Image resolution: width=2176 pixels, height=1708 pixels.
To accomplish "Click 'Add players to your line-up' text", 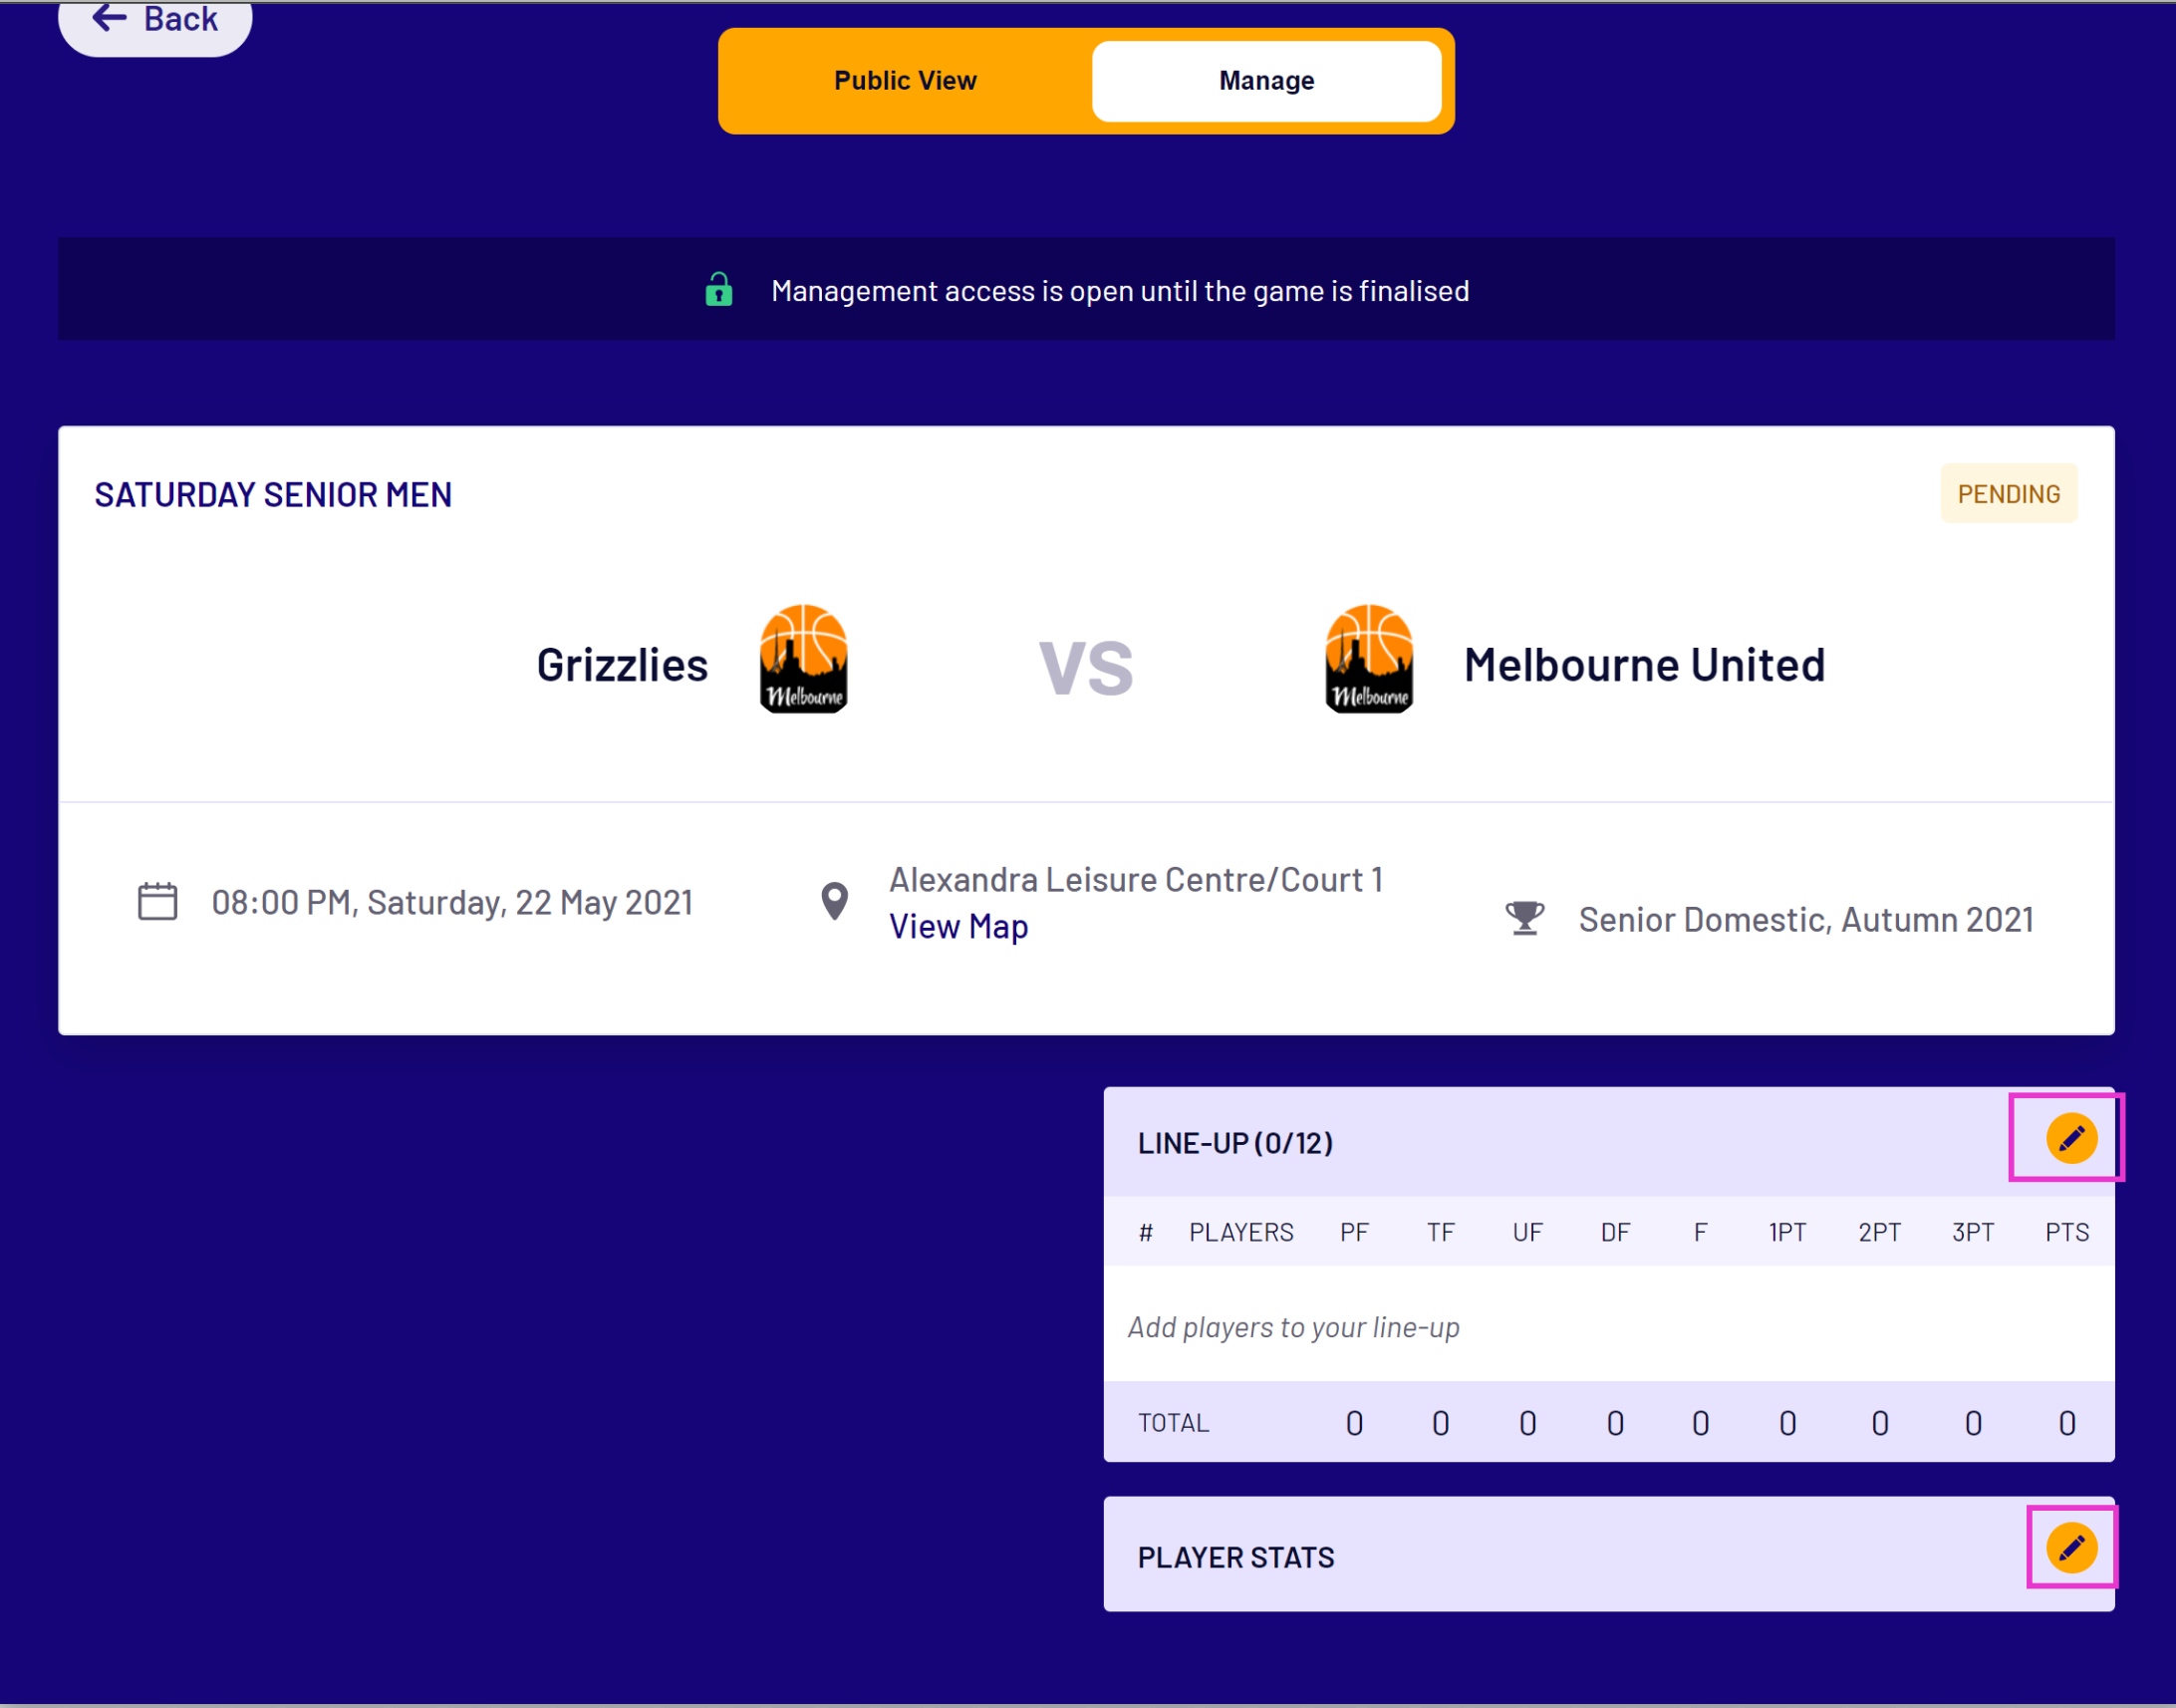I will tap(1293, 1327).
